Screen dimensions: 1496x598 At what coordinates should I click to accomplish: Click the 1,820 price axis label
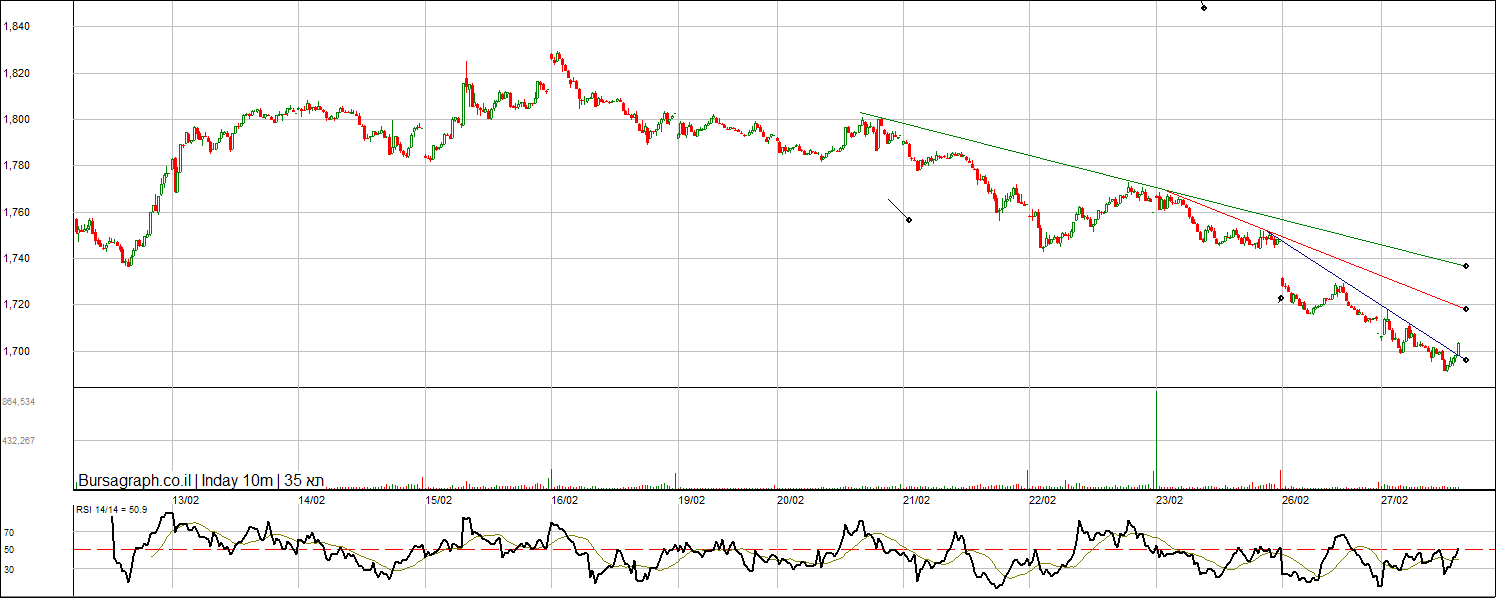pyautogui.click(x=16, y=73)
